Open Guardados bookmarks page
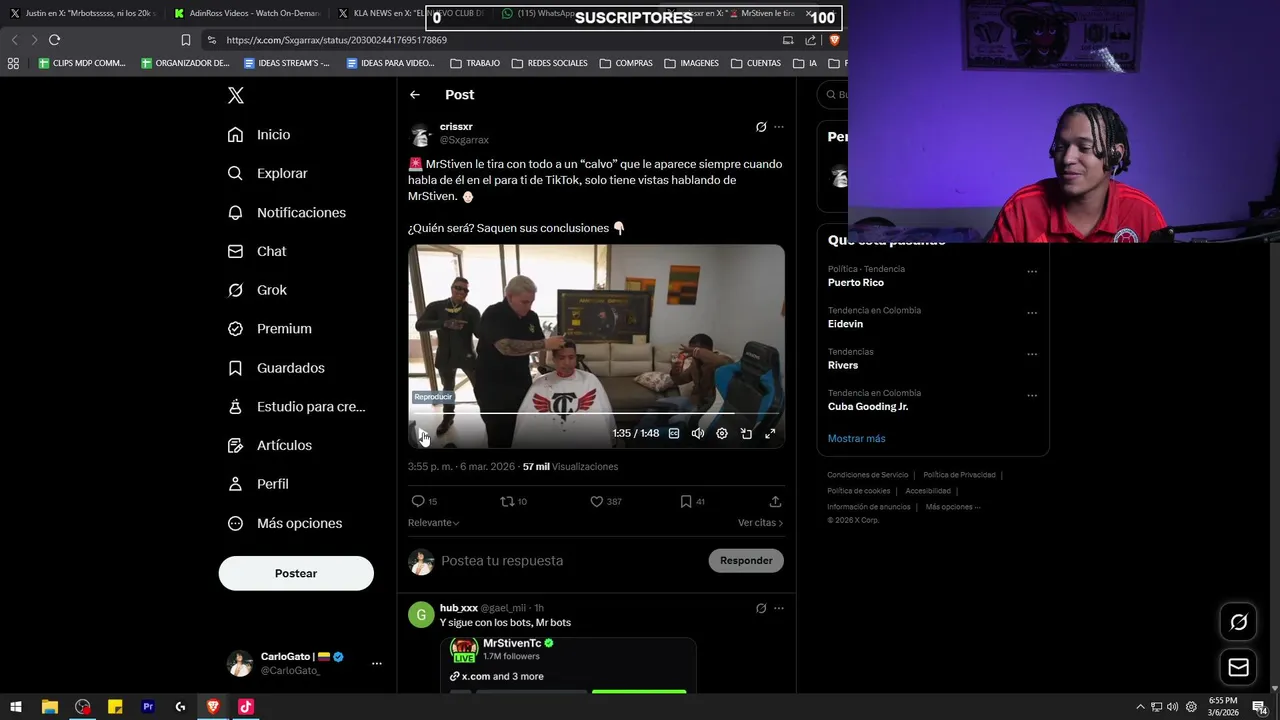The width and height of the screenshot is (1280, 720). tap(276, 368)
